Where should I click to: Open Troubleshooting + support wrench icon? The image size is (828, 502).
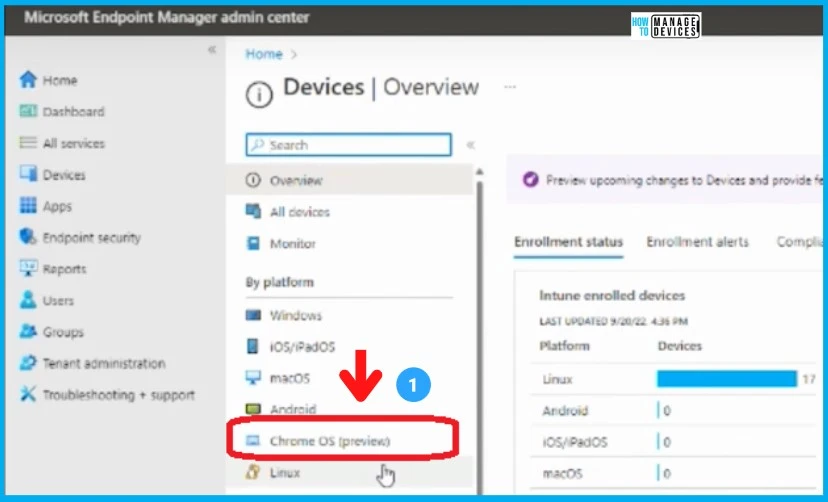28,394
